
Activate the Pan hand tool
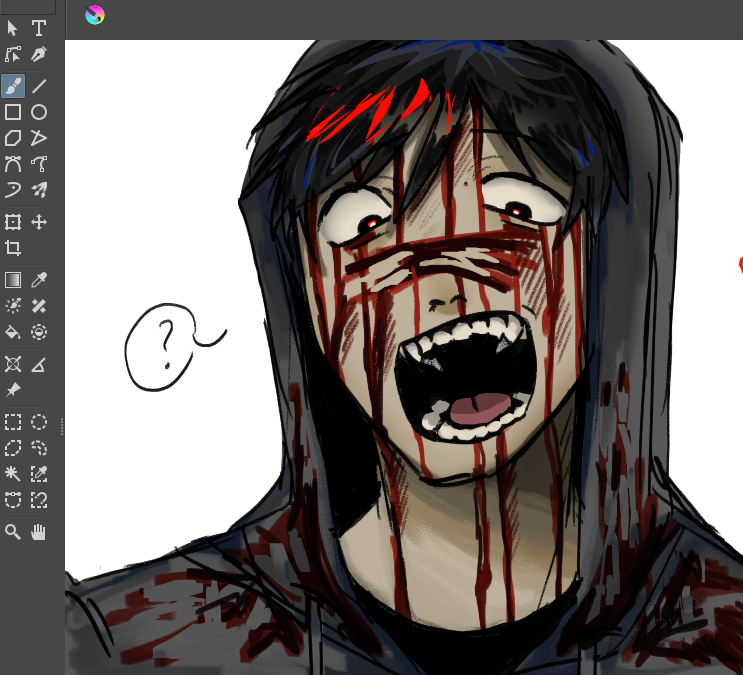(39, 532)
